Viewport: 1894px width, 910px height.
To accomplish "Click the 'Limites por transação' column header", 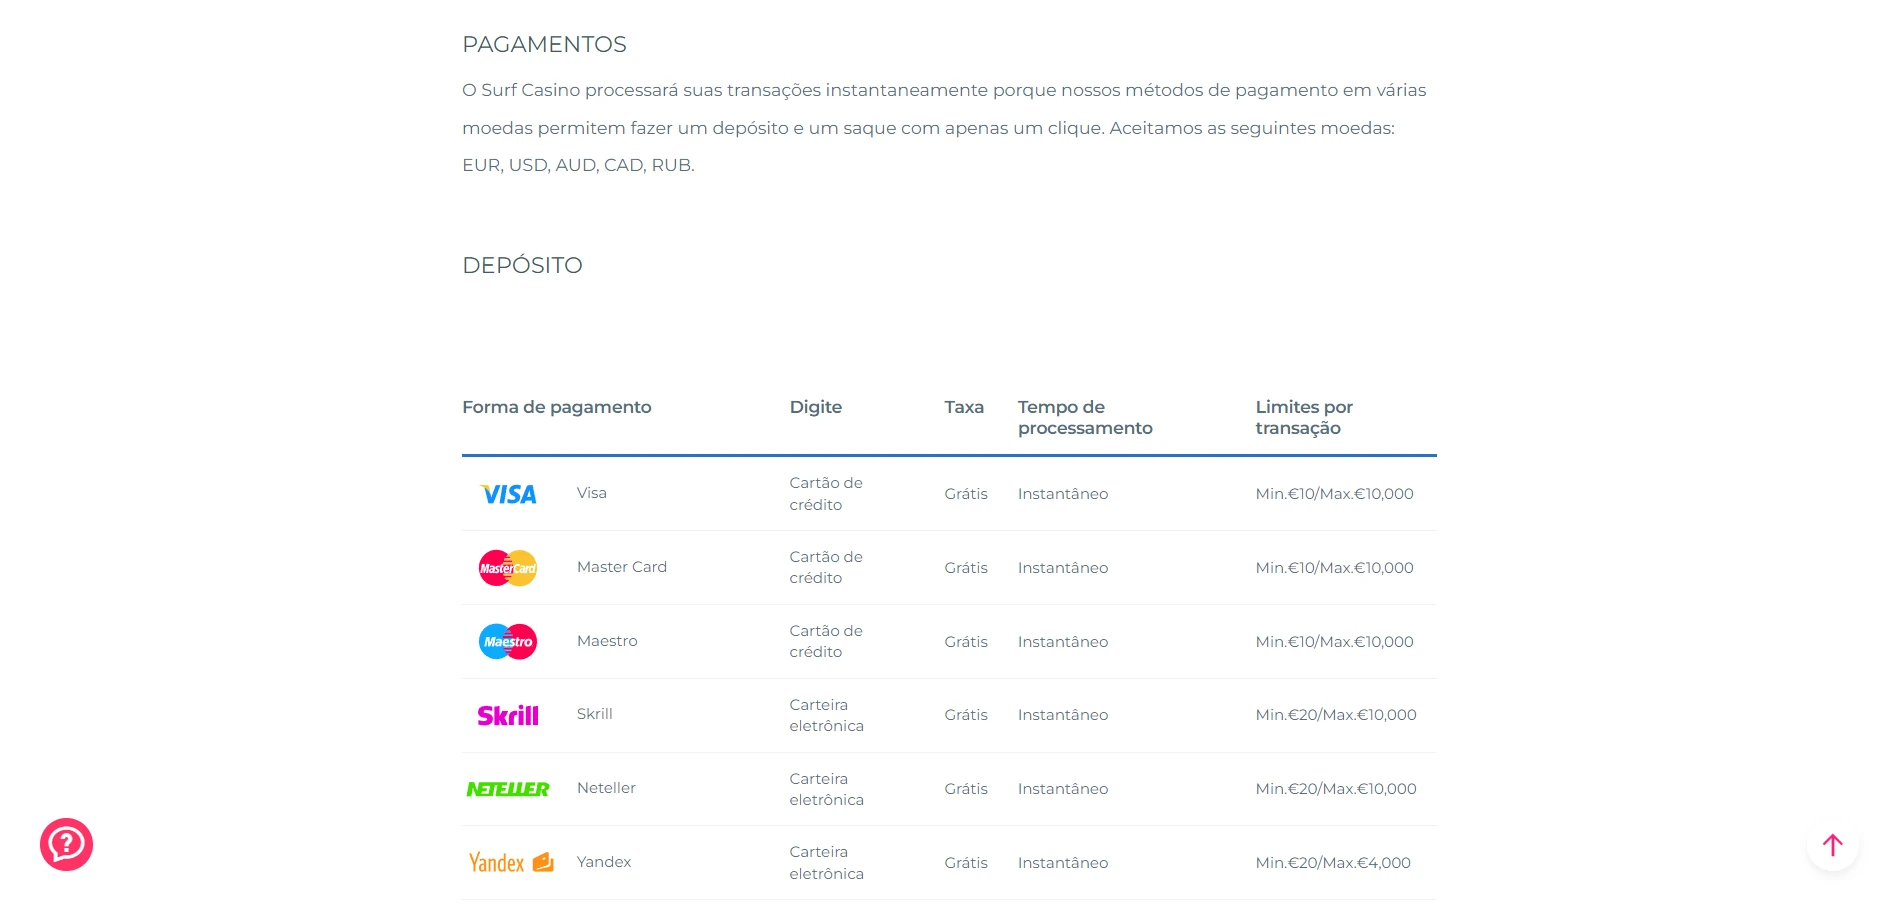I will point(1304,418).
